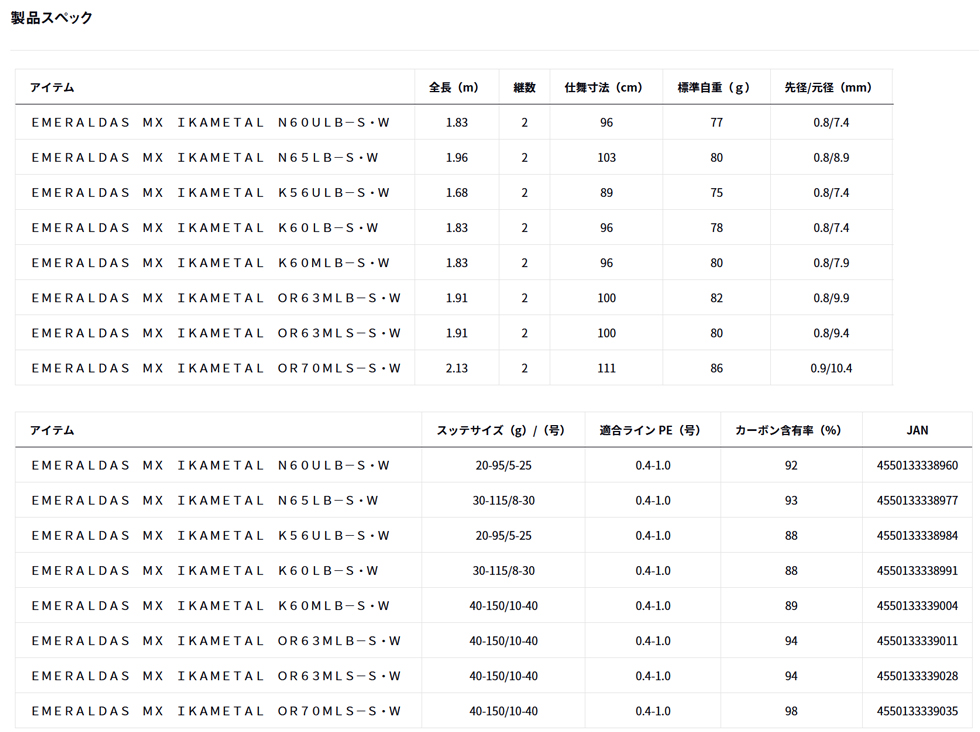Screen dimensions: 980x732
Task: Select the 103 closed length value
Action: pyautogui.click(x=607, y=158)
